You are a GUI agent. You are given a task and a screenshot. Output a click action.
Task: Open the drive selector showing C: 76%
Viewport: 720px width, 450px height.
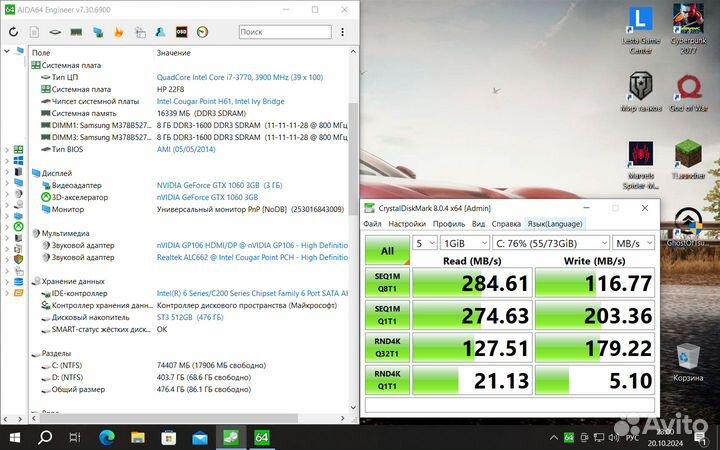548,243
